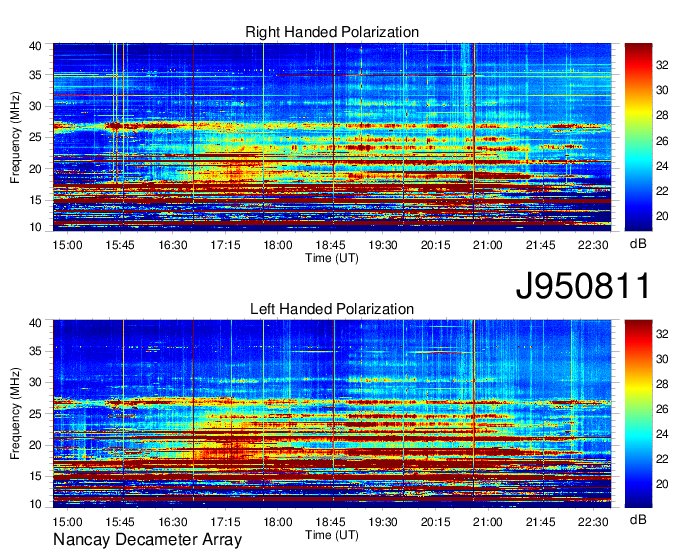The height and width of the screenshot is (552, 680).
Task: Click the 15:45 tick on left-handed plot
Action: [x=120, y=522]
